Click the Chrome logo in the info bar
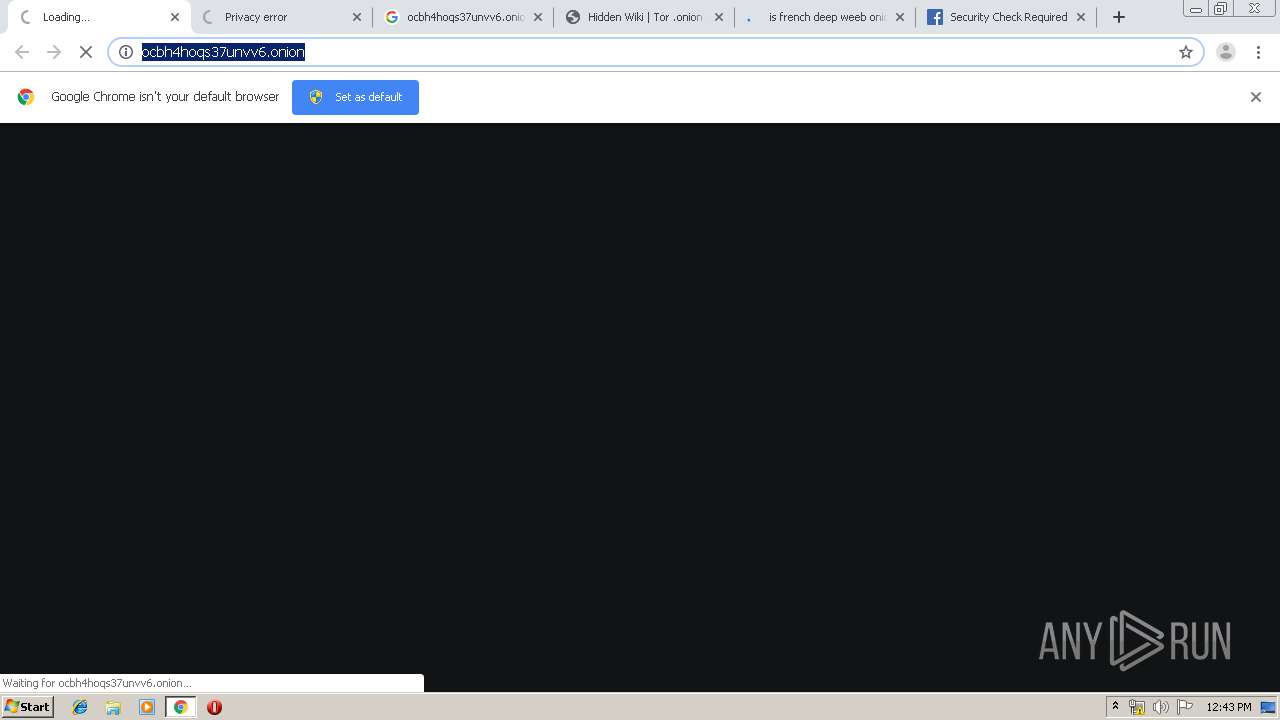The width and height of the screenshot is (1280, 720). click(x=26, y=97)
